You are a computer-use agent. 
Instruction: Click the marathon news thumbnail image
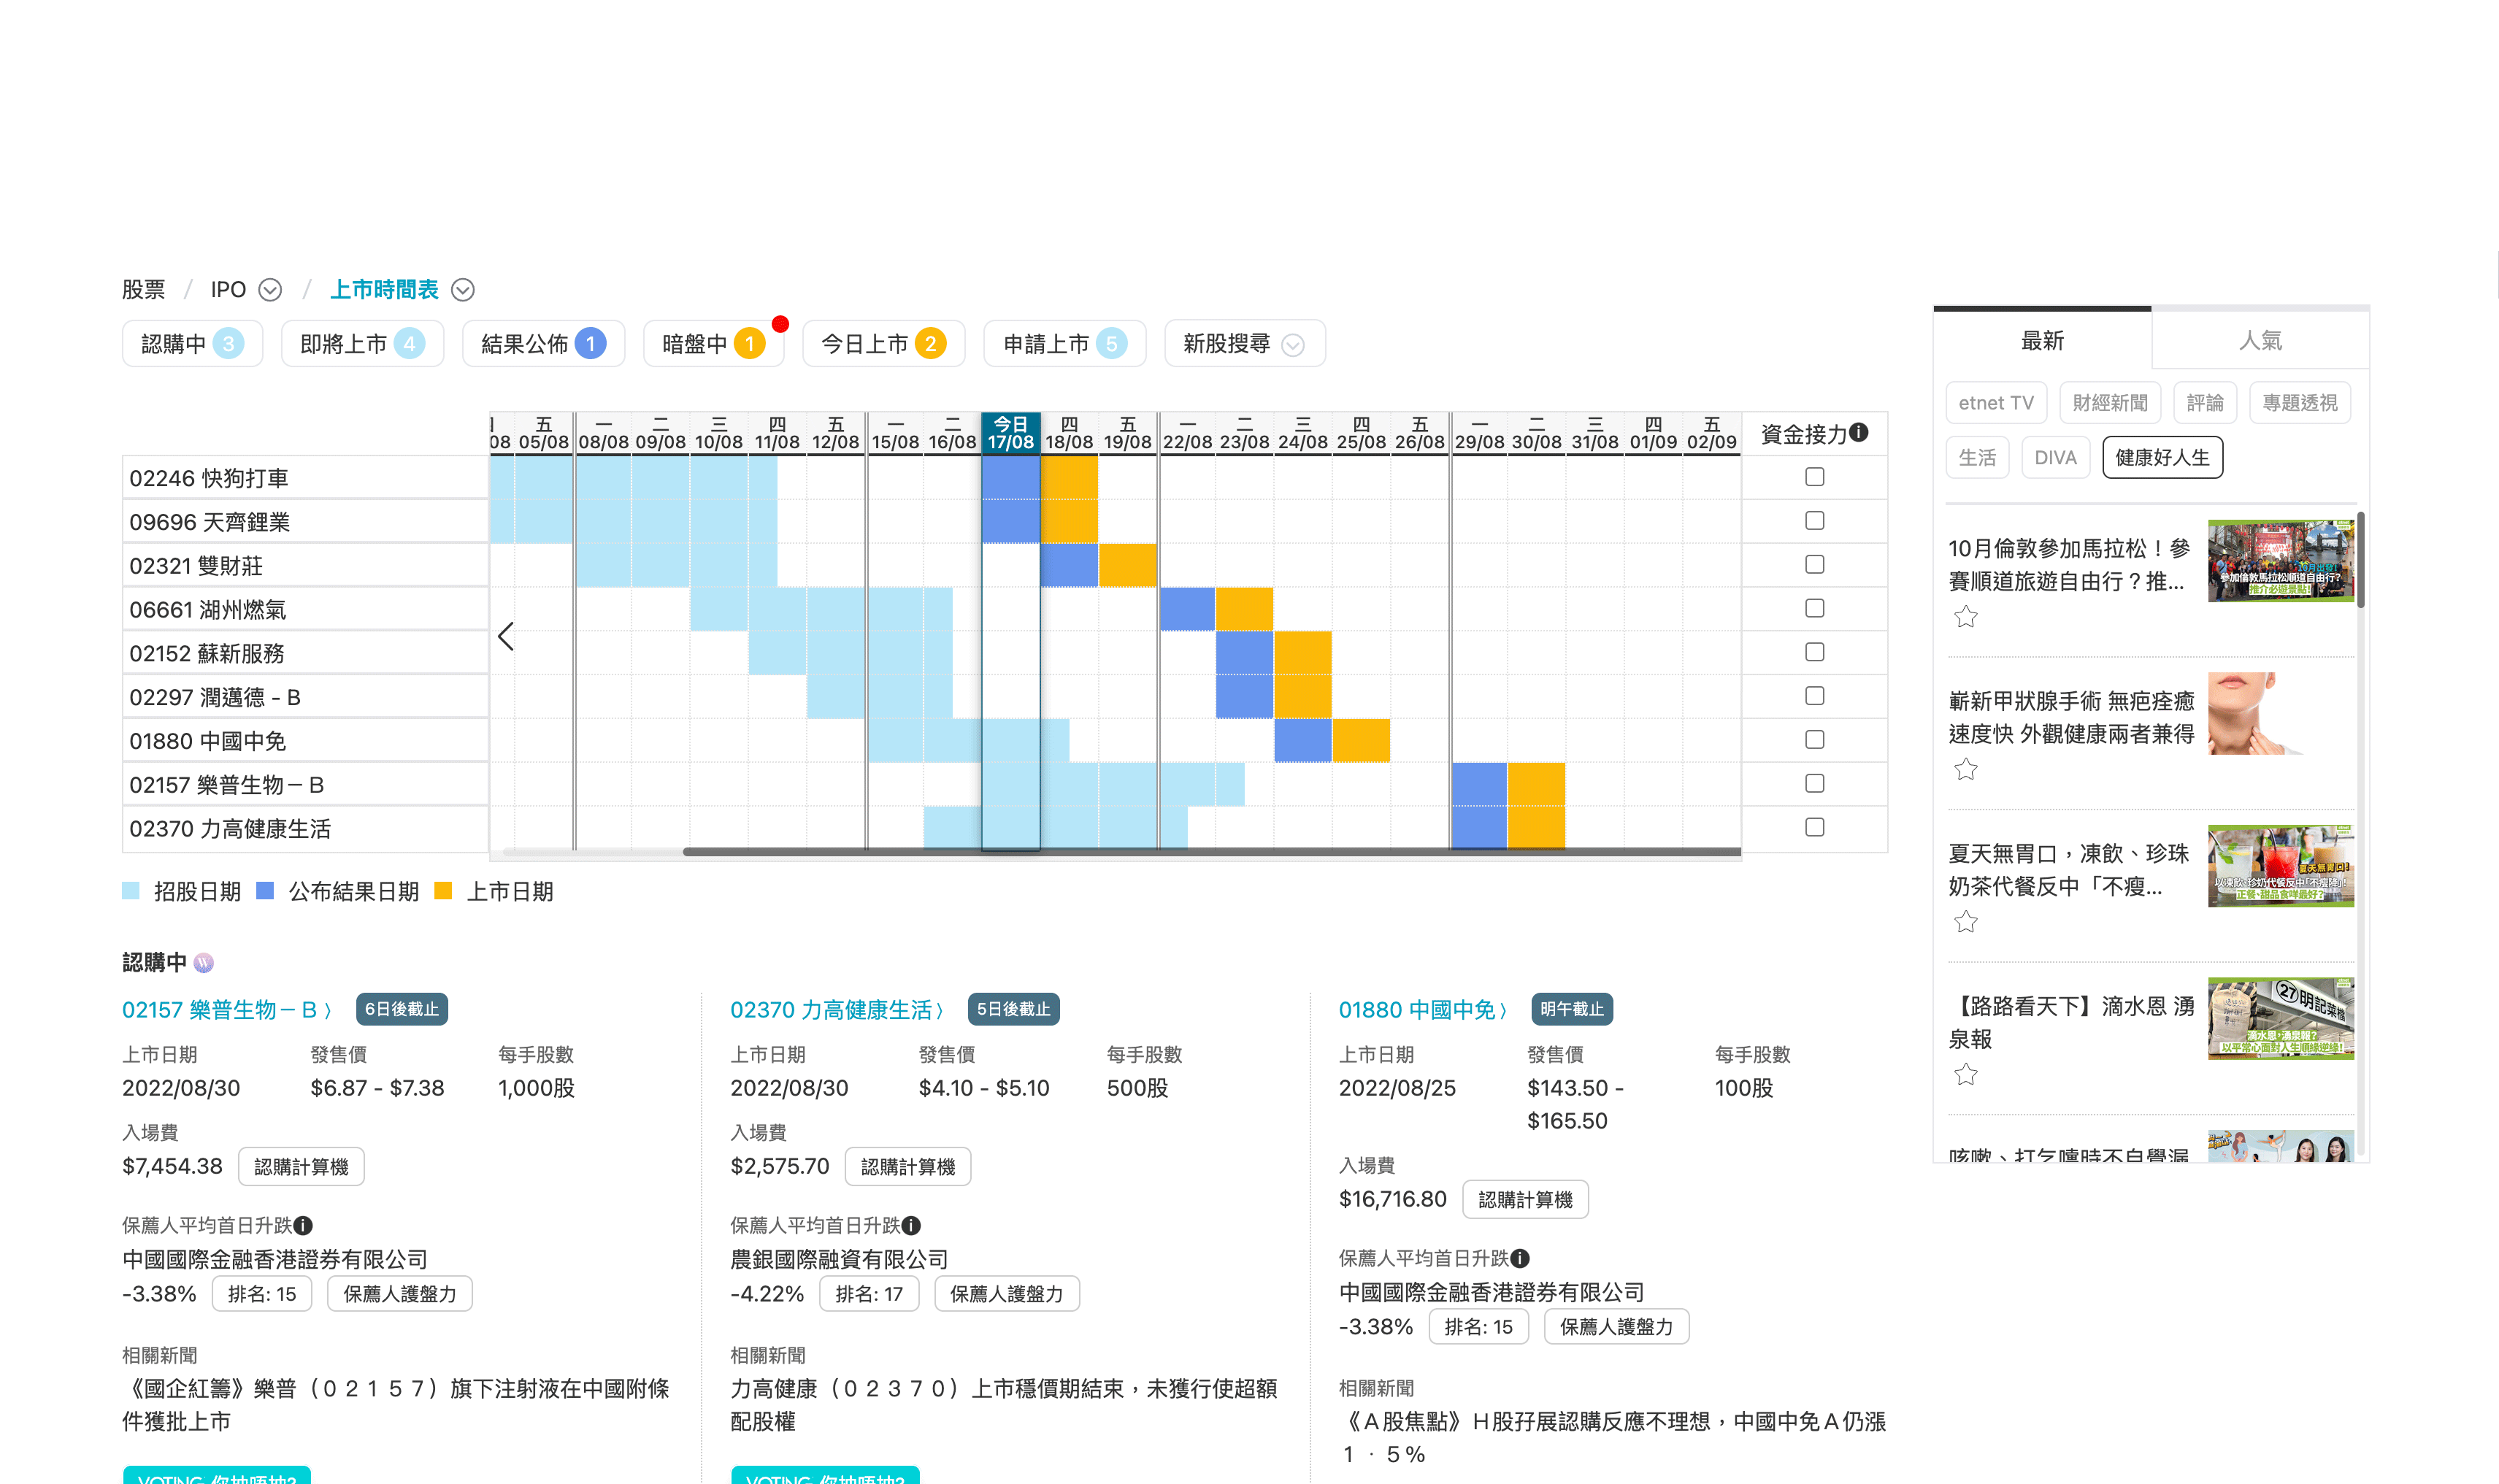[2279, 561]
